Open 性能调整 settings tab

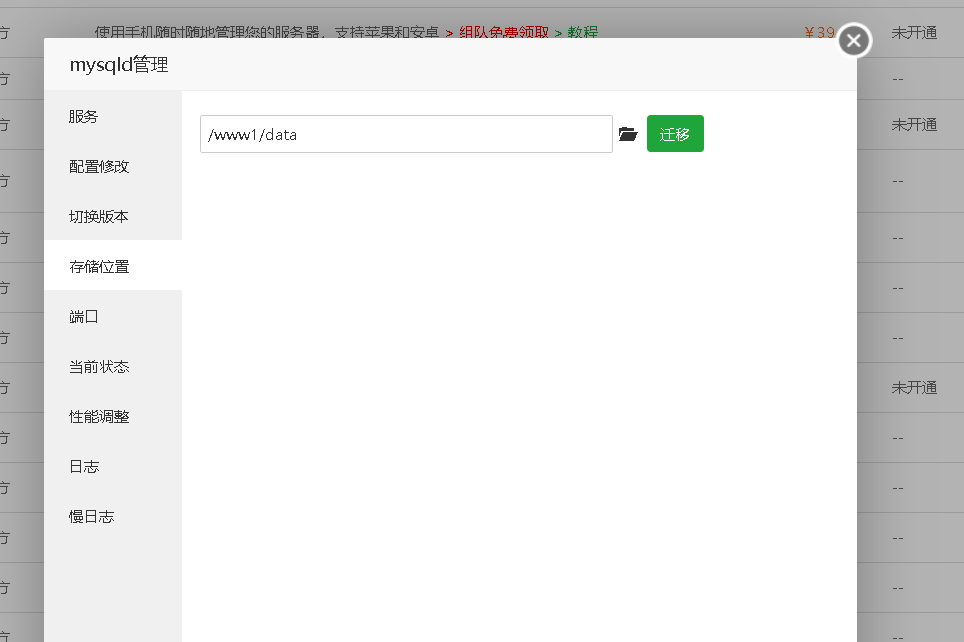(113, 416)
